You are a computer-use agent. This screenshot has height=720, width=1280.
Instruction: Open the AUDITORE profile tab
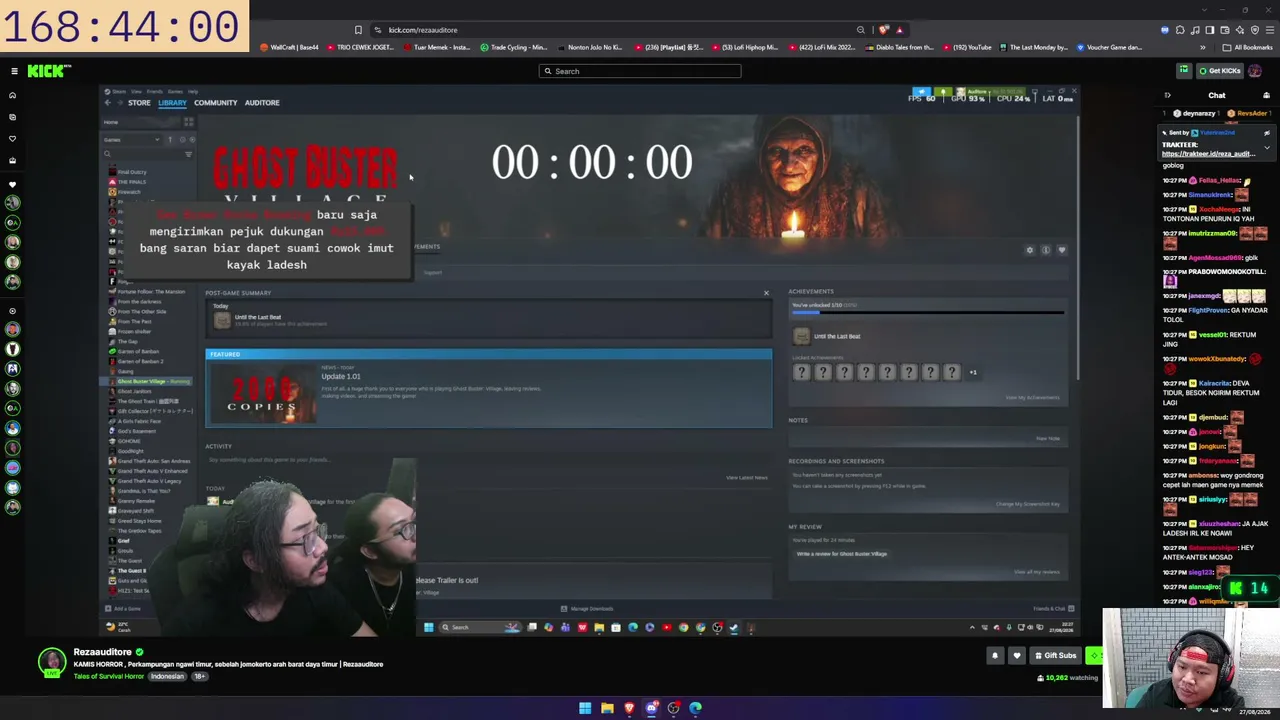[262, 102]
